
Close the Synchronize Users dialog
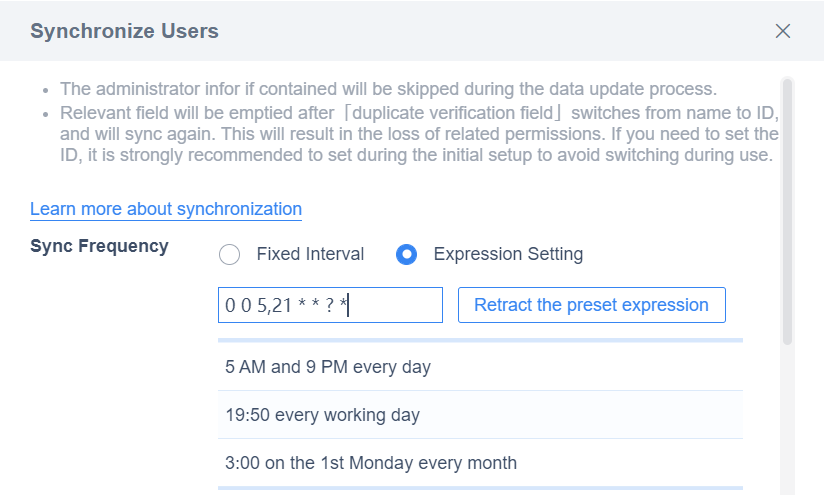[782, 31]
